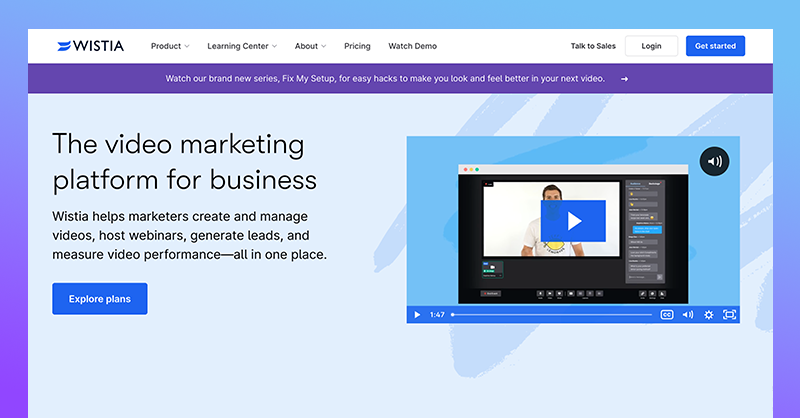Play the video from control bar
Screen dimensions: 800x418
point(417,314)
